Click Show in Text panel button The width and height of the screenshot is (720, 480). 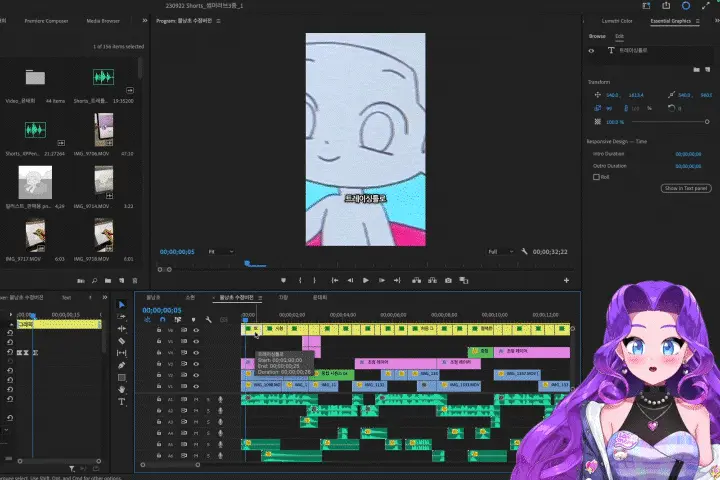click(686, 188)
